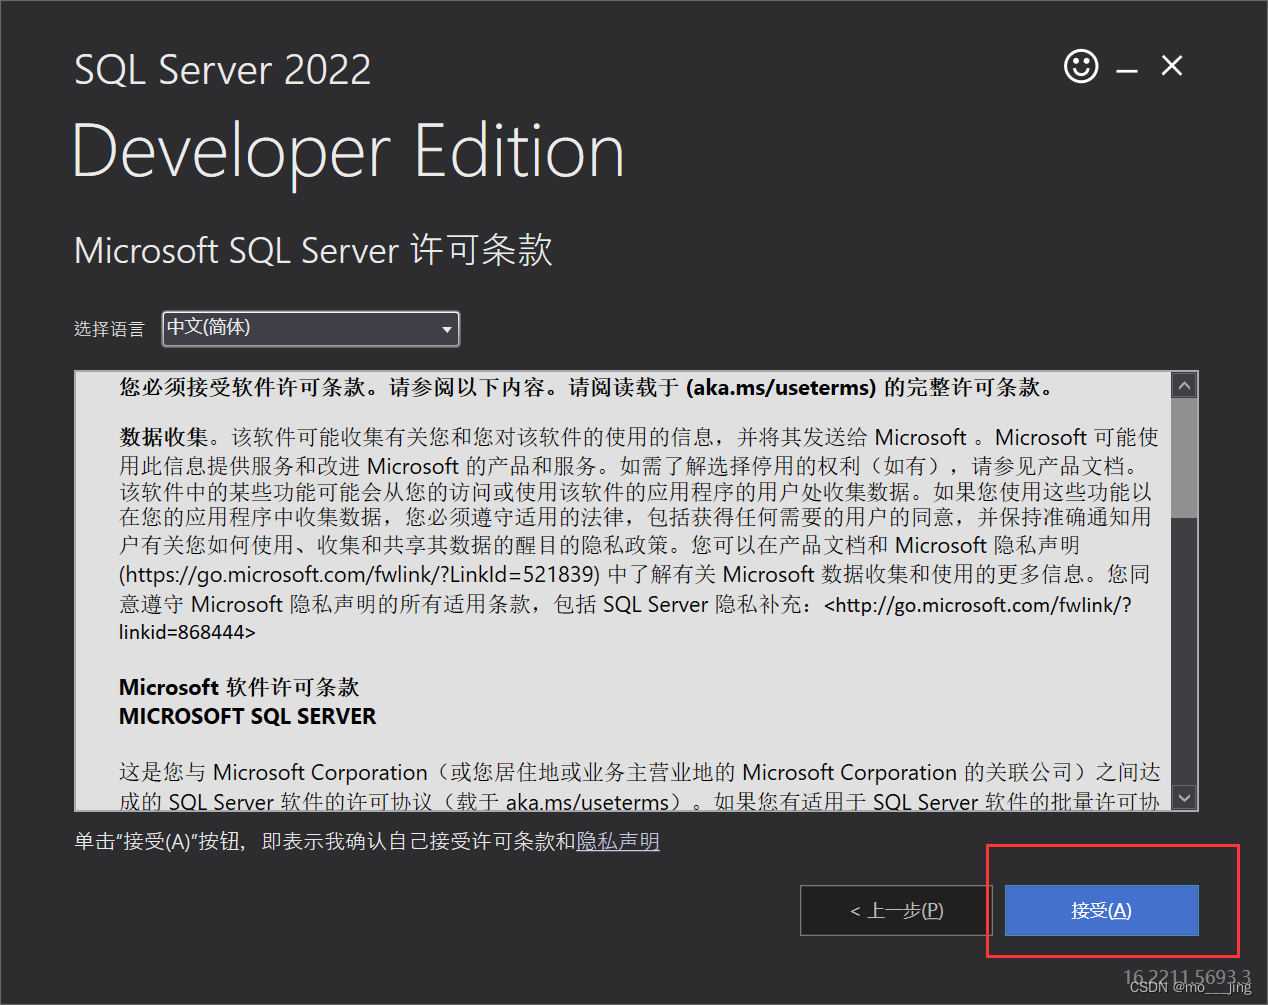This screenshot has height=1005, width=1268.
Task: Open the 选择语言 language dropdown
Action: [x=311, y=328]
